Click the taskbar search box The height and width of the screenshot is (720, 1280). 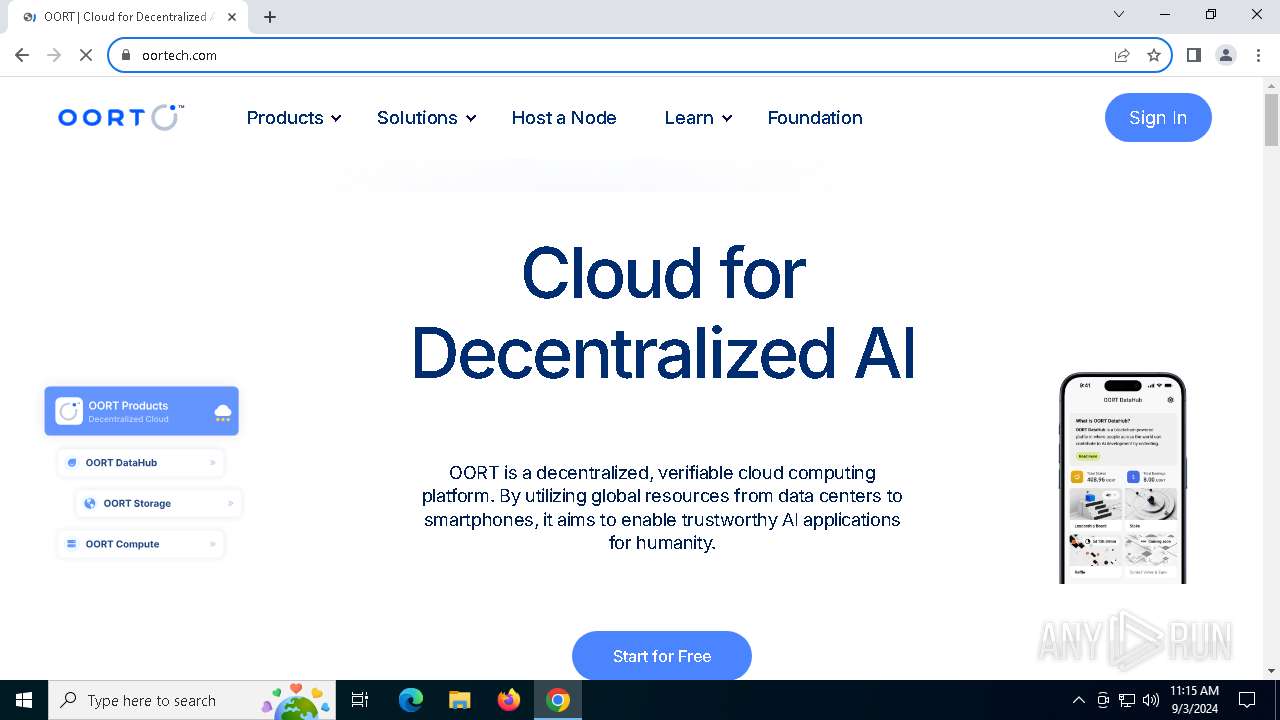tap(193, 700)
